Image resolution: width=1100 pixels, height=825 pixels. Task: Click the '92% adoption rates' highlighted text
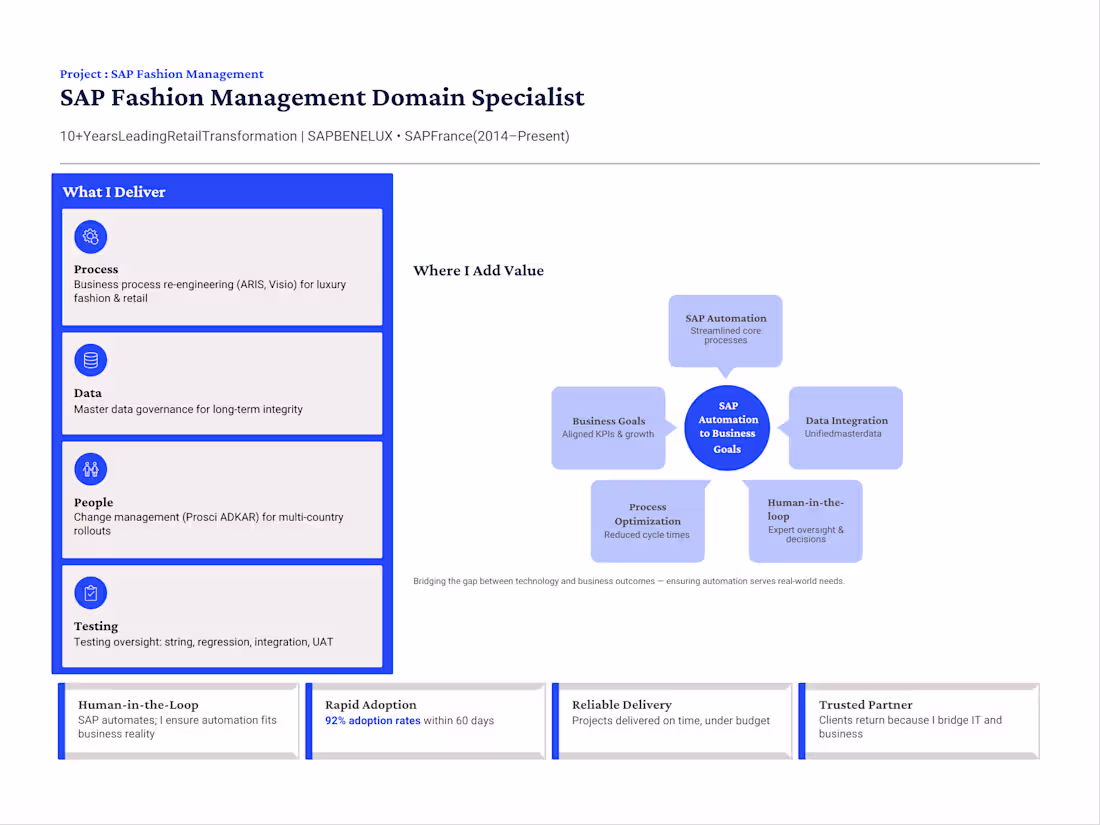(373, 720)
